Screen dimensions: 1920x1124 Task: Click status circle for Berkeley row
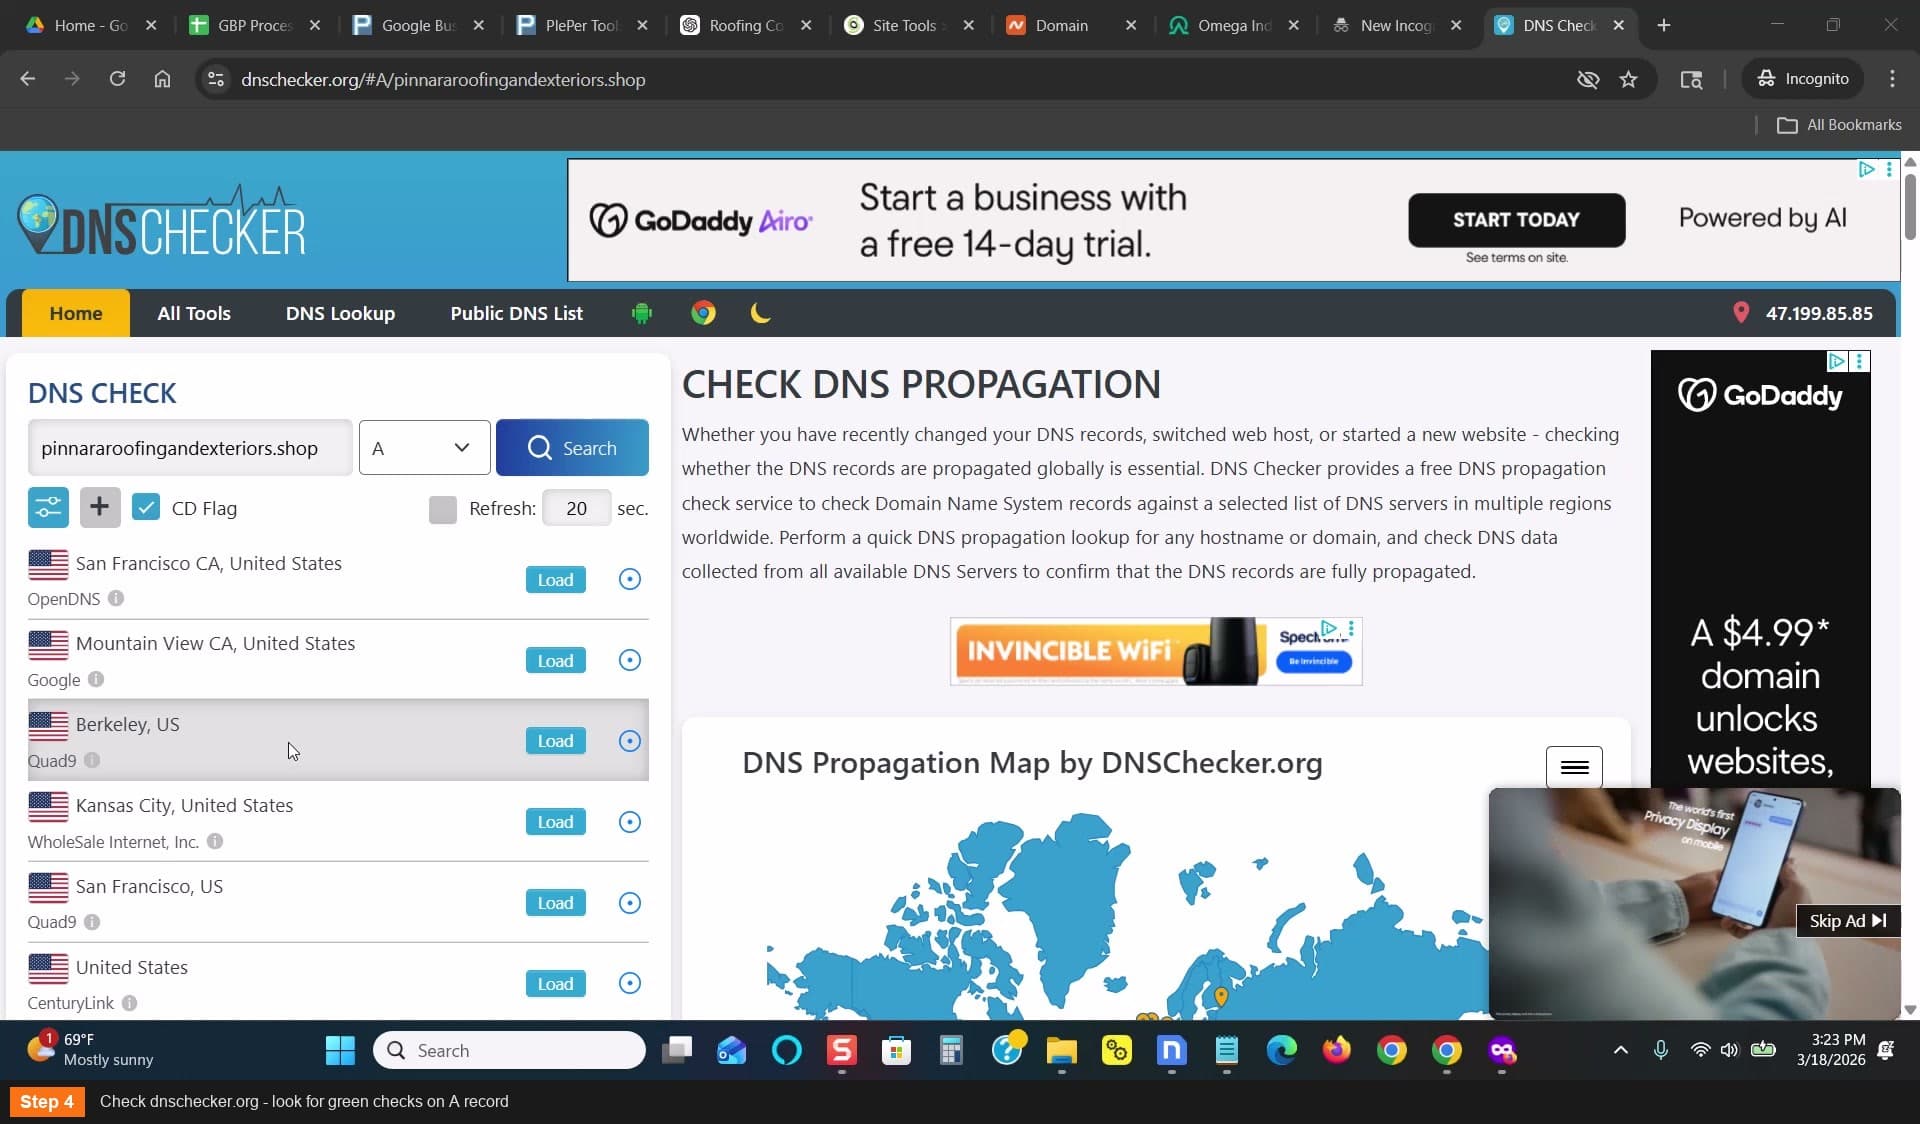click(630, 741)
